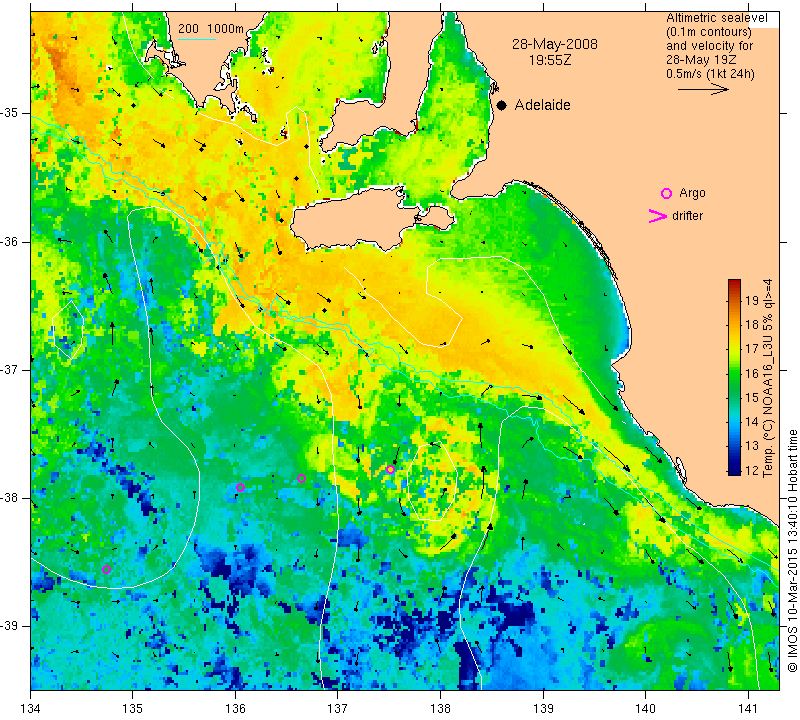
Task: Click the latitude axis label '-37'
Action: click(x=10, y=369)
